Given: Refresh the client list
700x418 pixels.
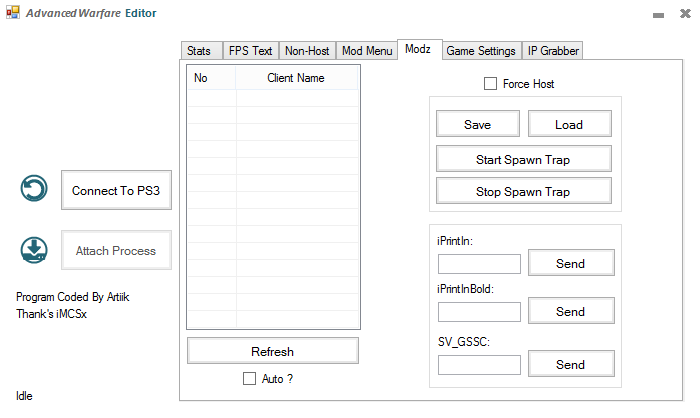Looking at the screenshot, I should [x=273, y=351].
